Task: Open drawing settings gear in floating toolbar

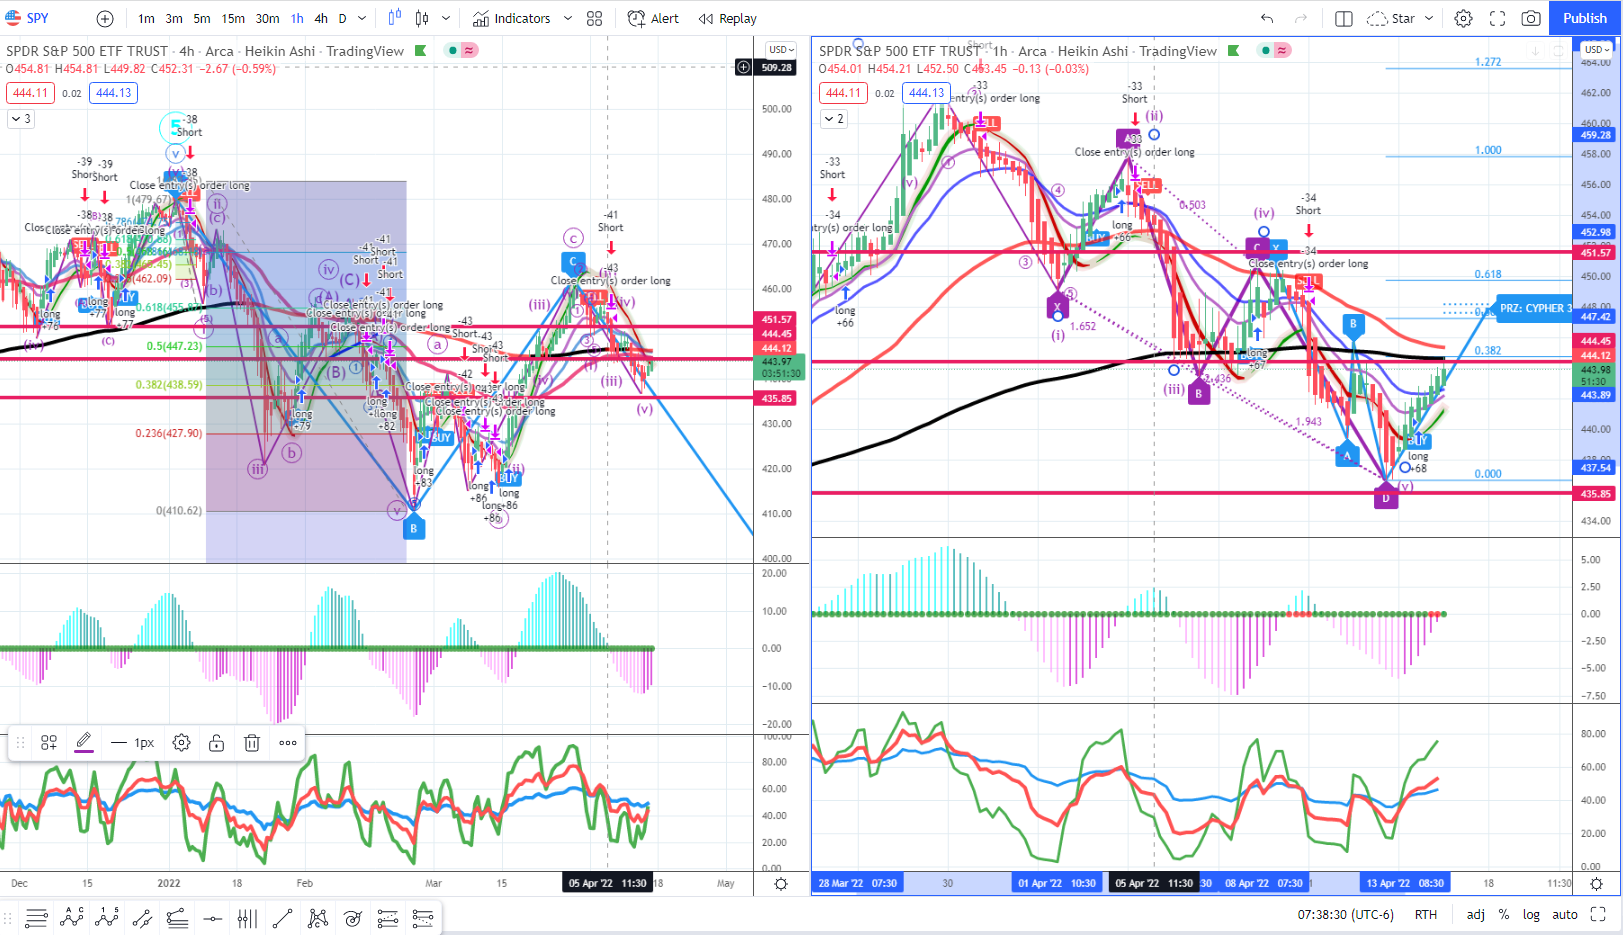Action: (181, 742)
